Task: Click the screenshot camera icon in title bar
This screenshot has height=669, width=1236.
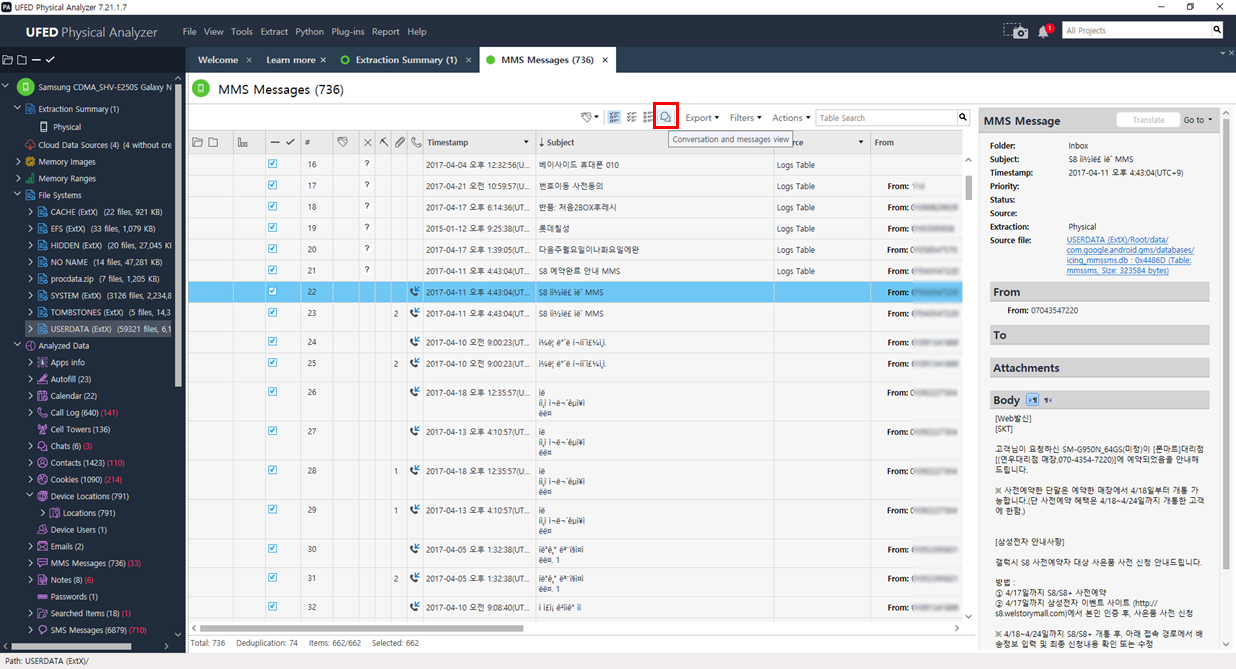Action: (1016, 32)
